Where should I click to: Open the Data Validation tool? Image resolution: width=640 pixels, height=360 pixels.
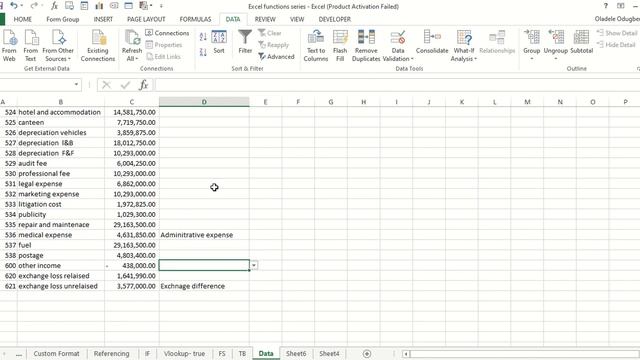click(x=398, y=46)
